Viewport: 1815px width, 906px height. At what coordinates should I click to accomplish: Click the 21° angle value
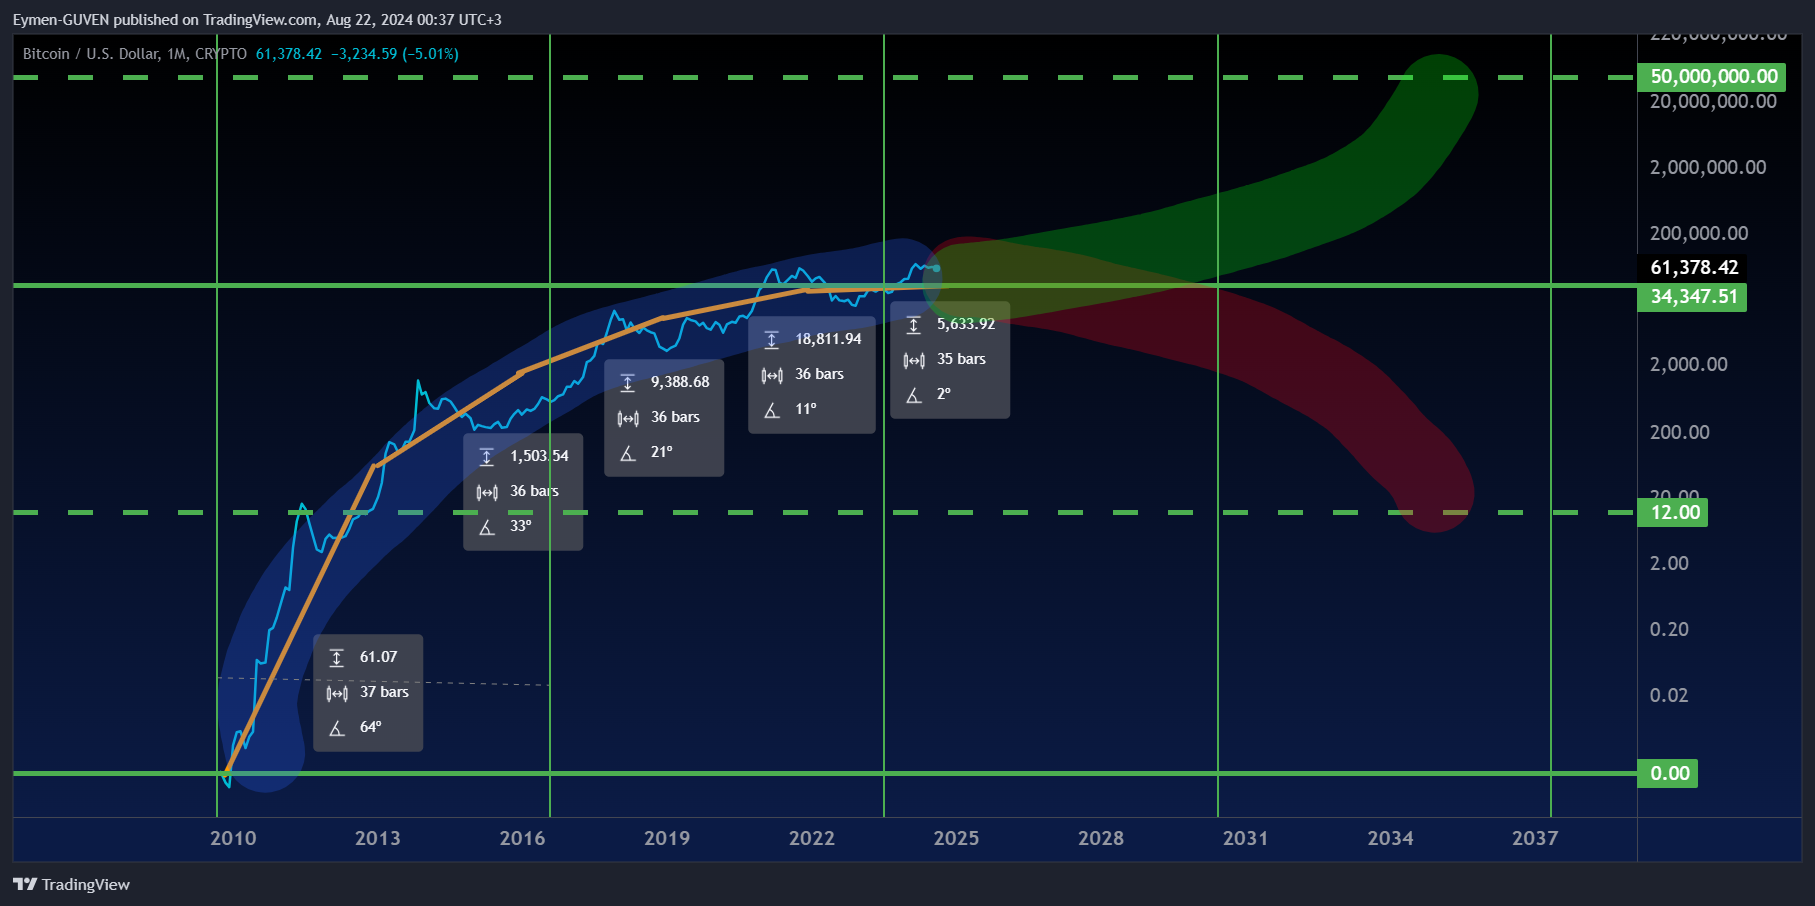(x=662, y=452)
